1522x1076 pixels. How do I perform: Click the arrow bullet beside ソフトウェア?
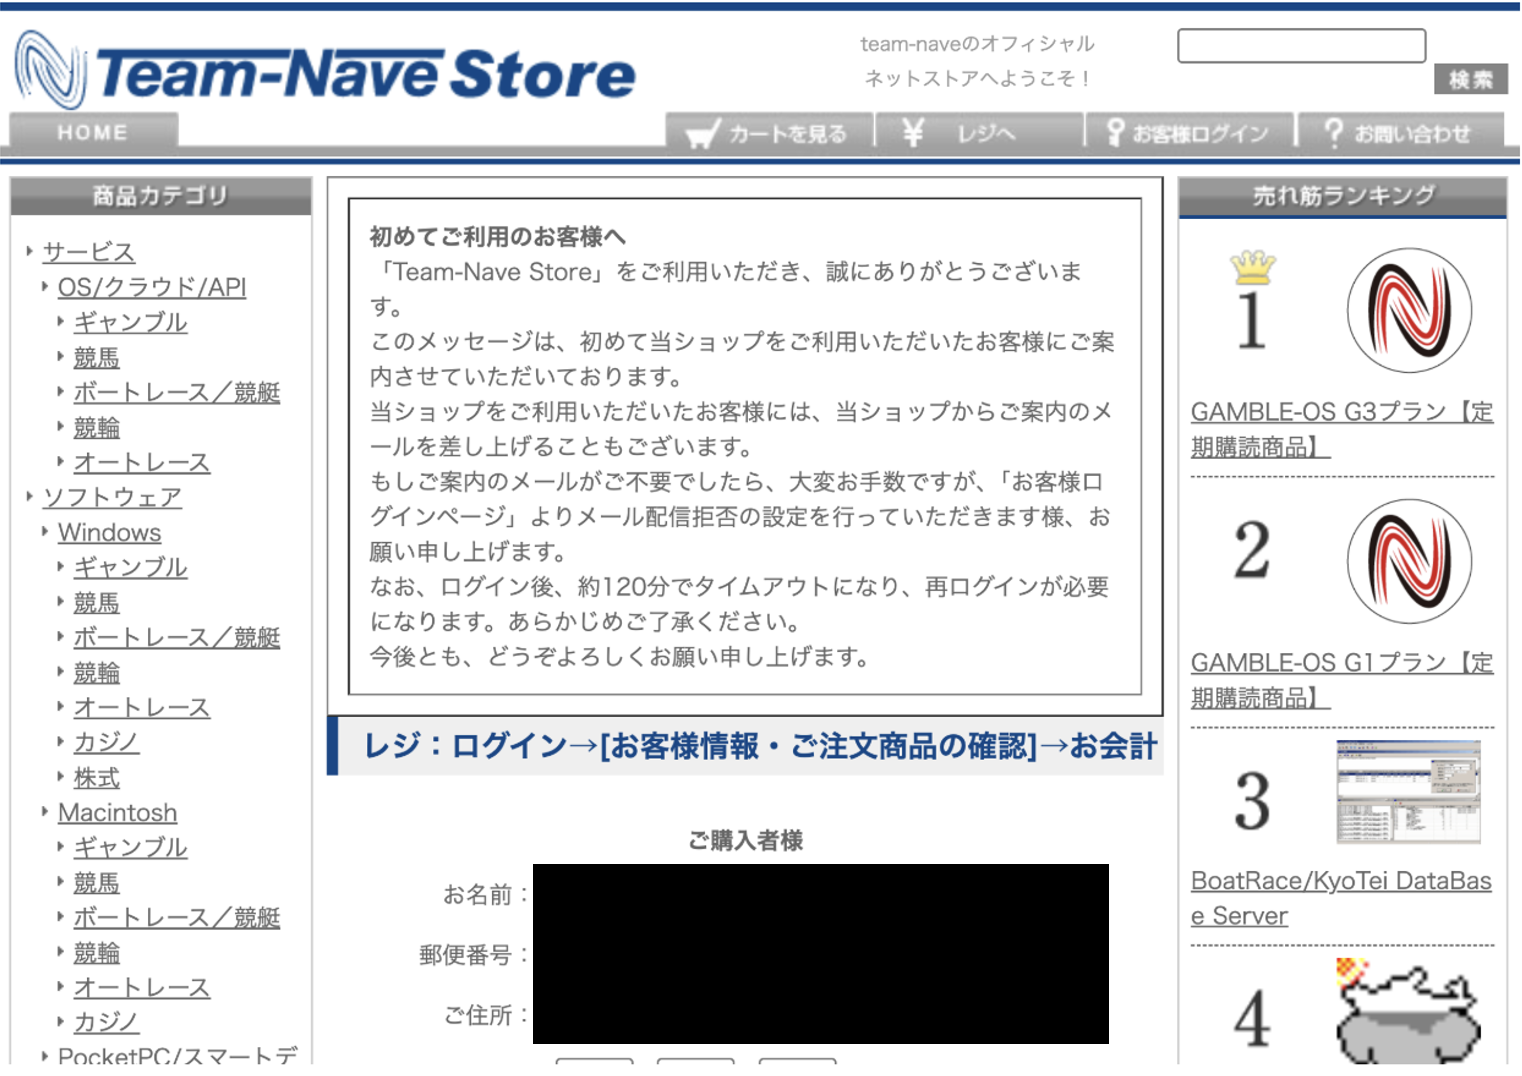click(x=29, y=496)
